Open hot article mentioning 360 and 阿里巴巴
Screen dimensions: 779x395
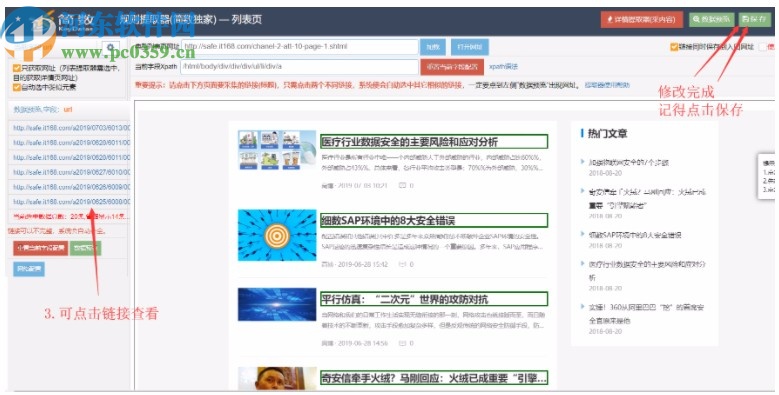point(646,314)
